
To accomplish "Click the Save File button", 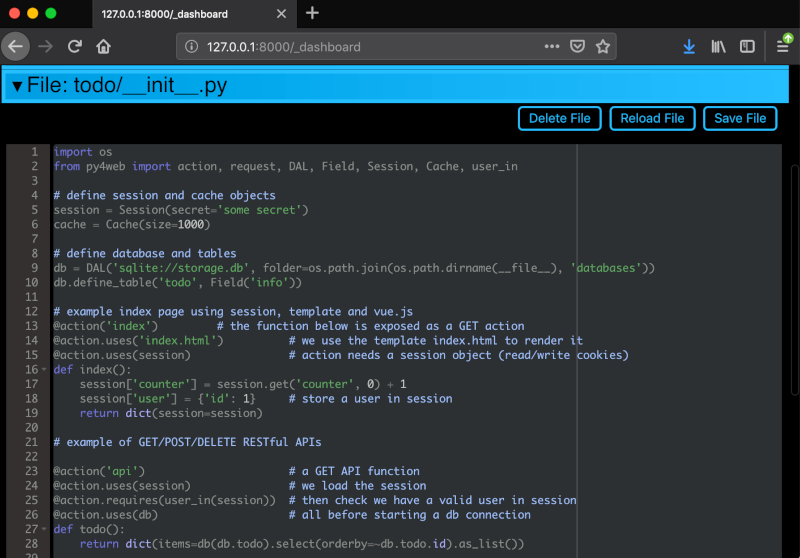I will [740, 118].
